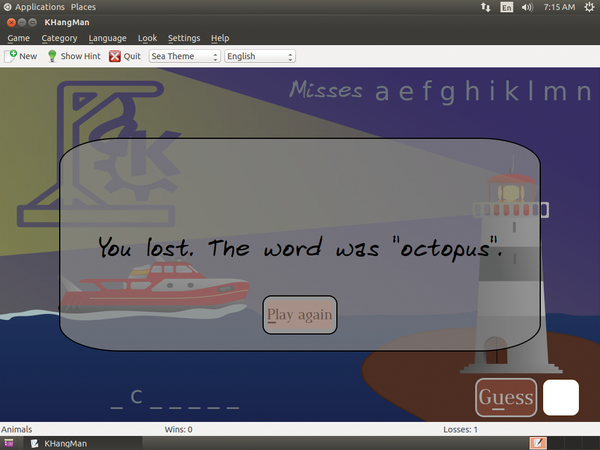This screenshot has height=450, width=600.
Task: Click the Quit label in toolbar
Action: pos(132,56)
